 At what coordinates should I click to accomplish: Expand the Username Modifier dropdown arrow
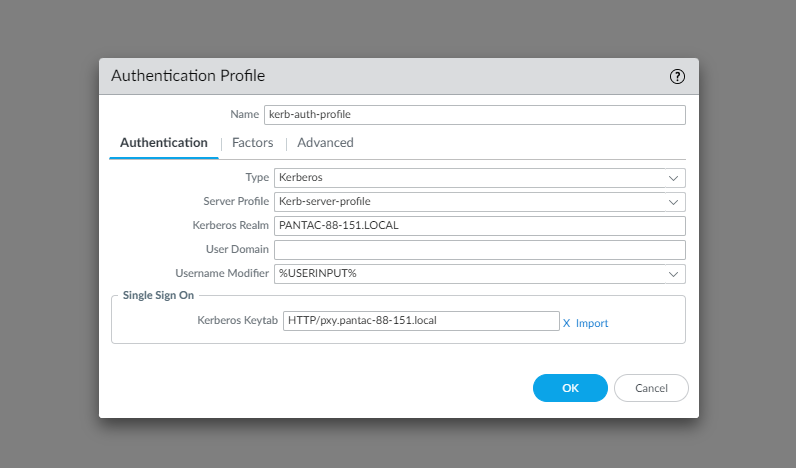click(x=674, y=274)
